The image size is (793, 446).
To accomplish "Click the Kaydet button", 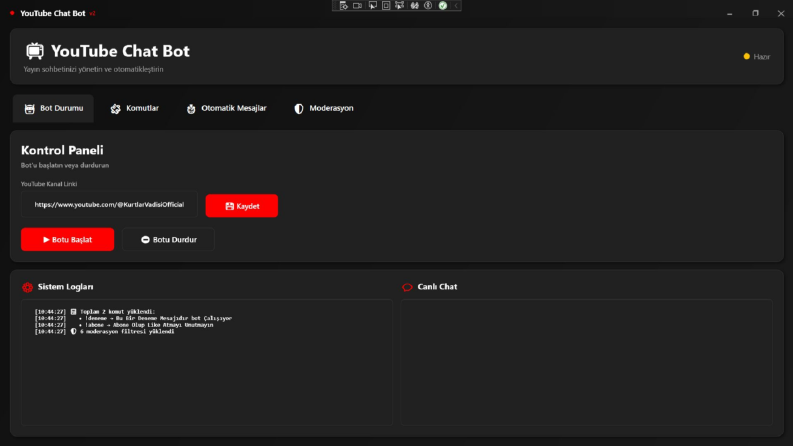I will [242, 206].
